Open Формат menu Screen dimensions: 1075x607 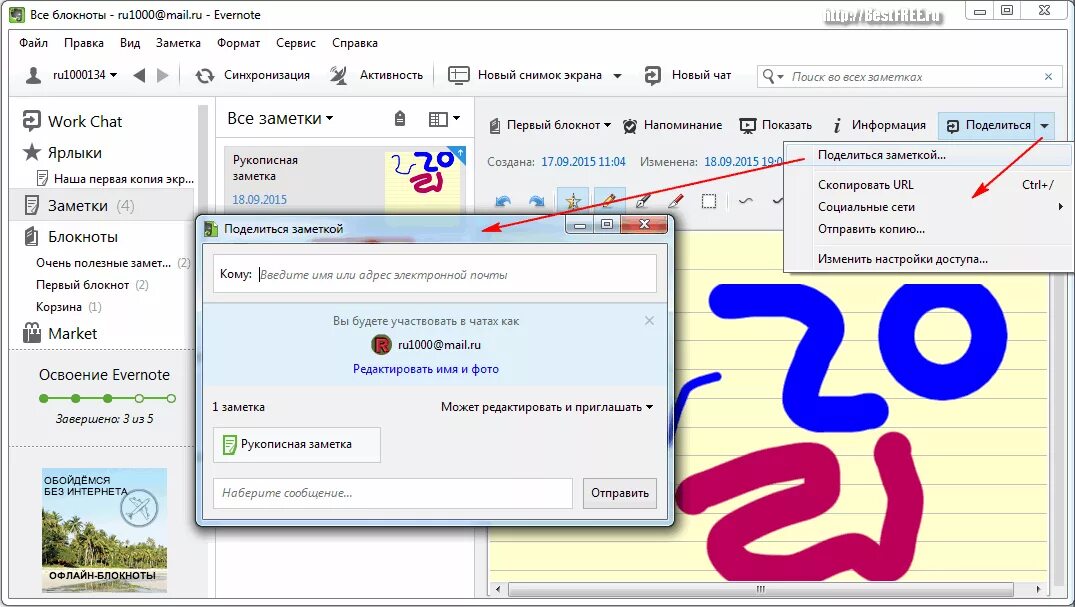pyautogui.click(x=239, y=43)
